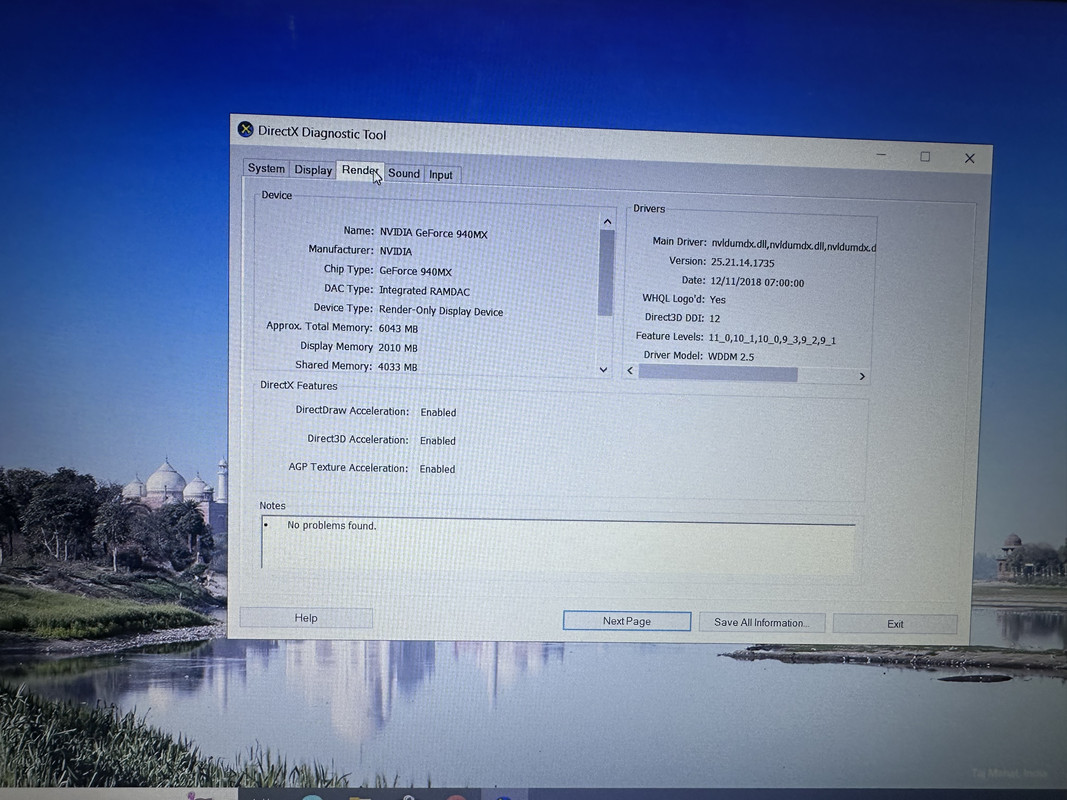This screenshot has width=1067, height=800.
Task: Close the DirectX Diagnostic Tool window
Action: click(970, 158)
